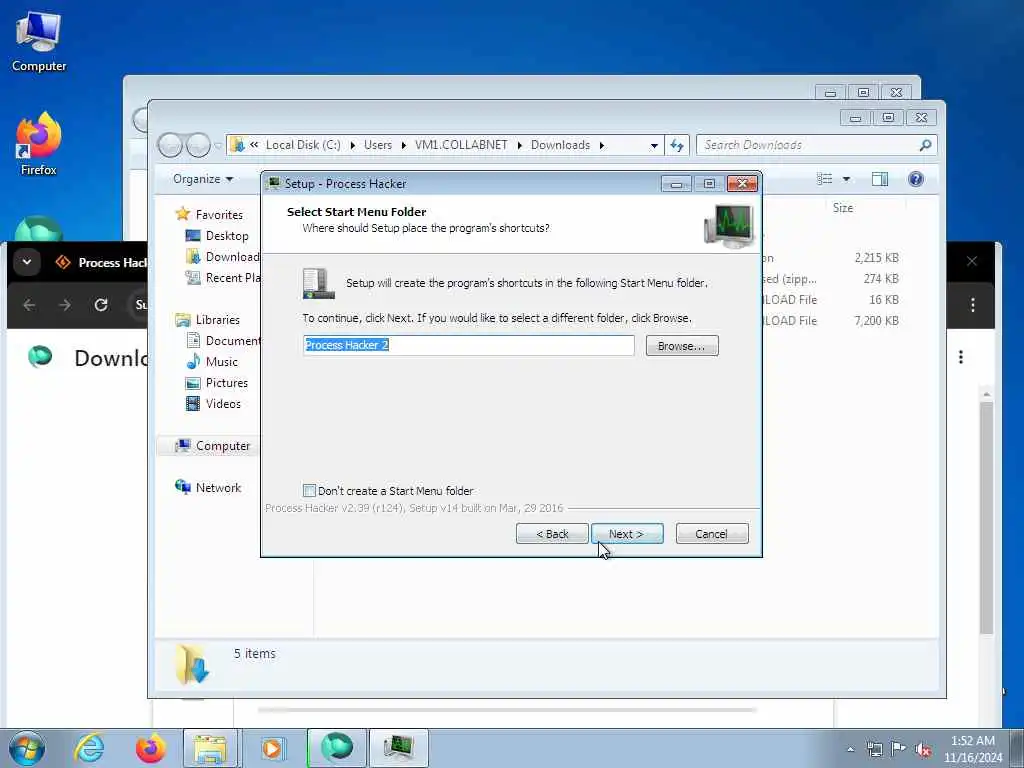Open Computer desktop icon
The height and width of the screenshot is (768, 1024).
[x=39, y=41]
